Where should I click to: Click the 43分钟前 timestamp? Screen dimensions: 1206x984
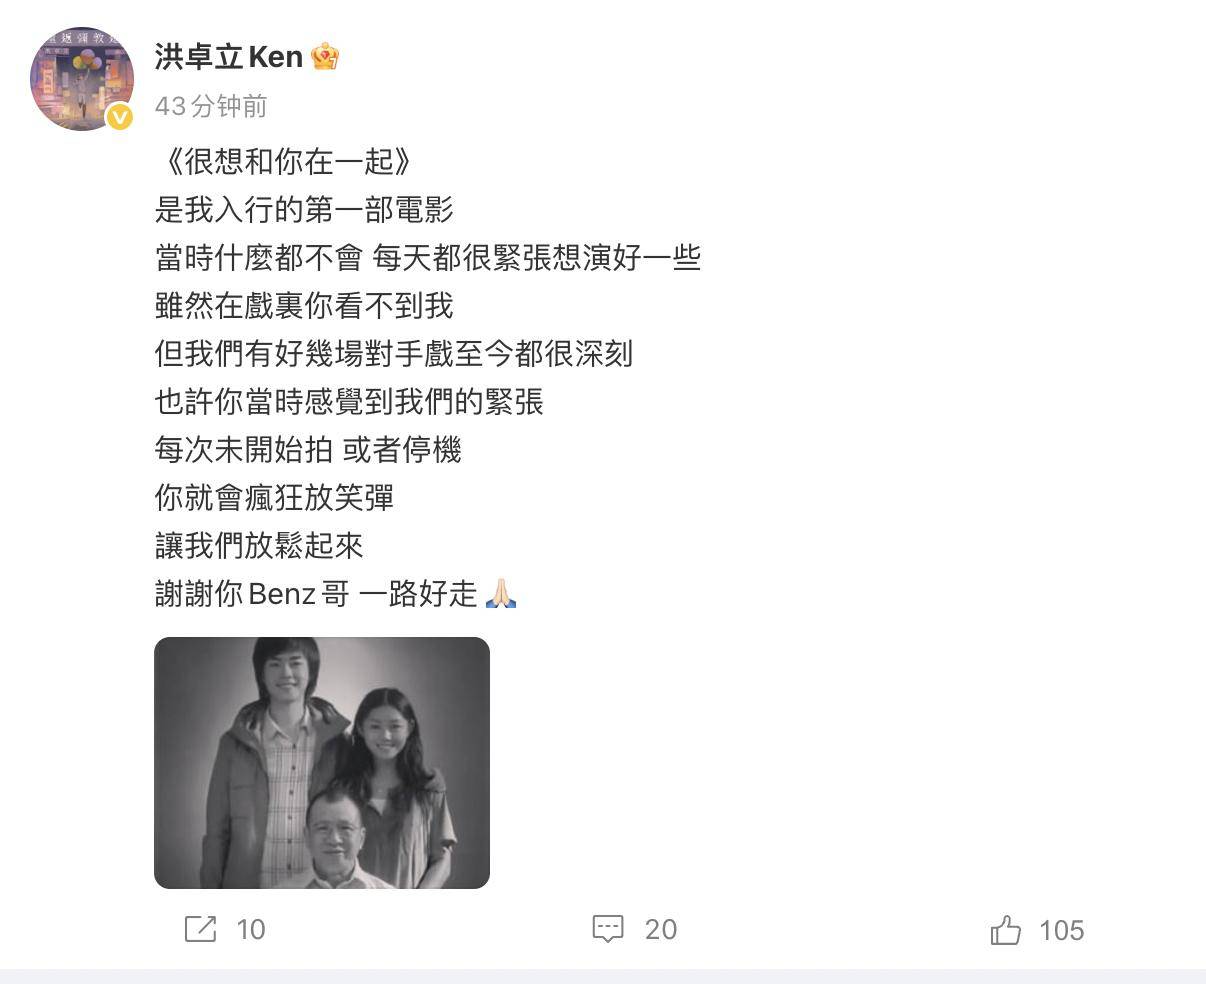click(211, 106)
